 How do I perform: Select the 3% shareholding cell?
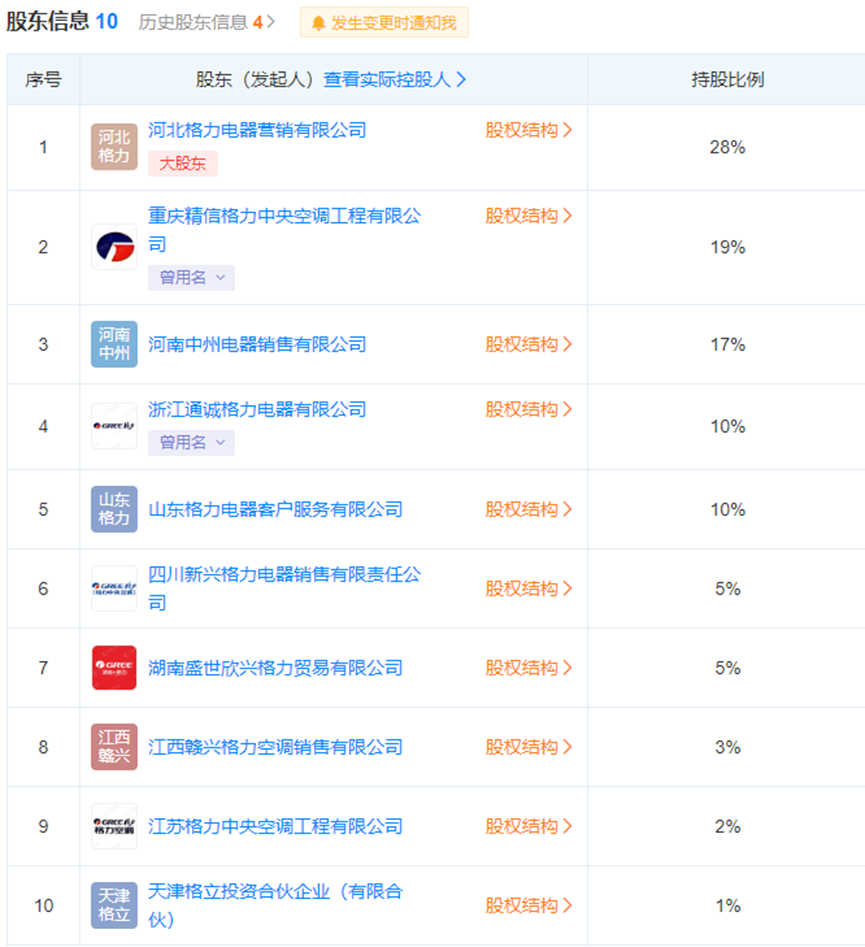pos(727,746)
